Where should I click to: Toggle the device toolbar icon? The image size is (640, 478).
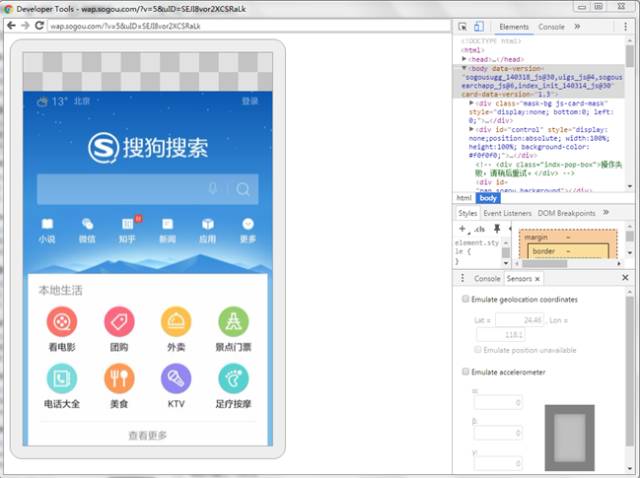coord(478,27)
